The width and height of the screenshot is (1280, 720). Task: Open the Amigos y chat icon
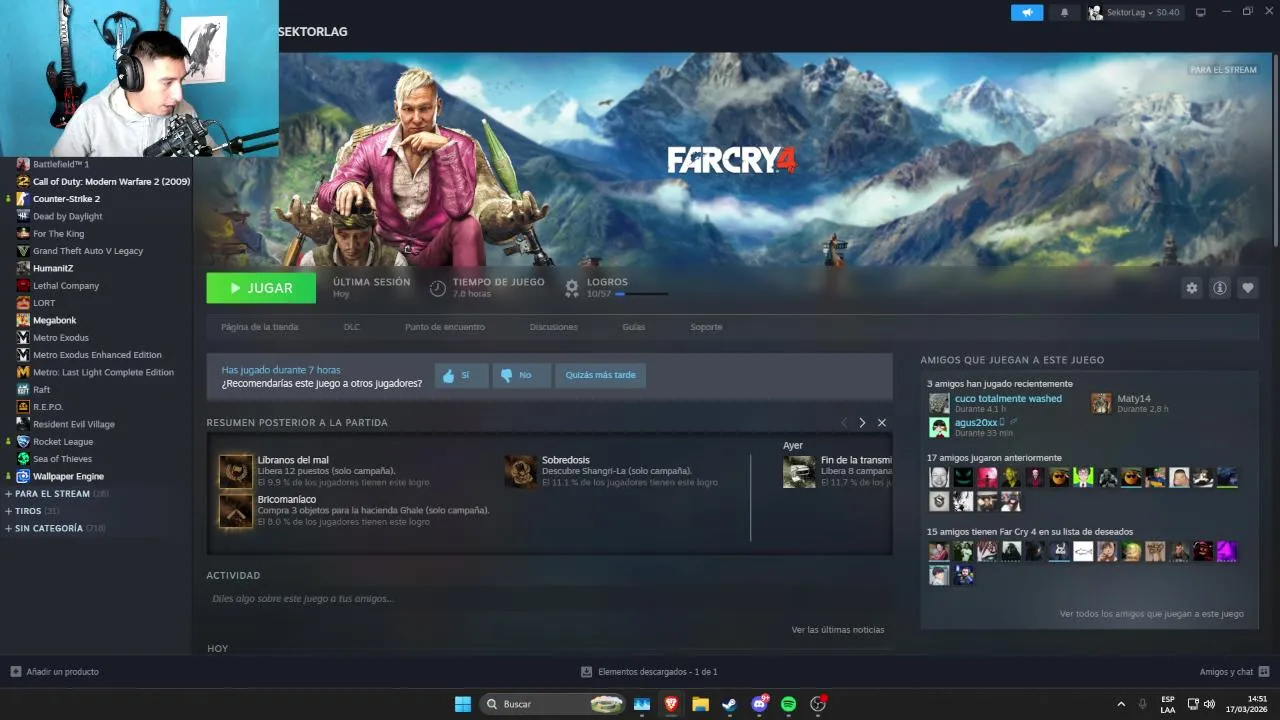pyautogui.click(x=1264, y=672)
